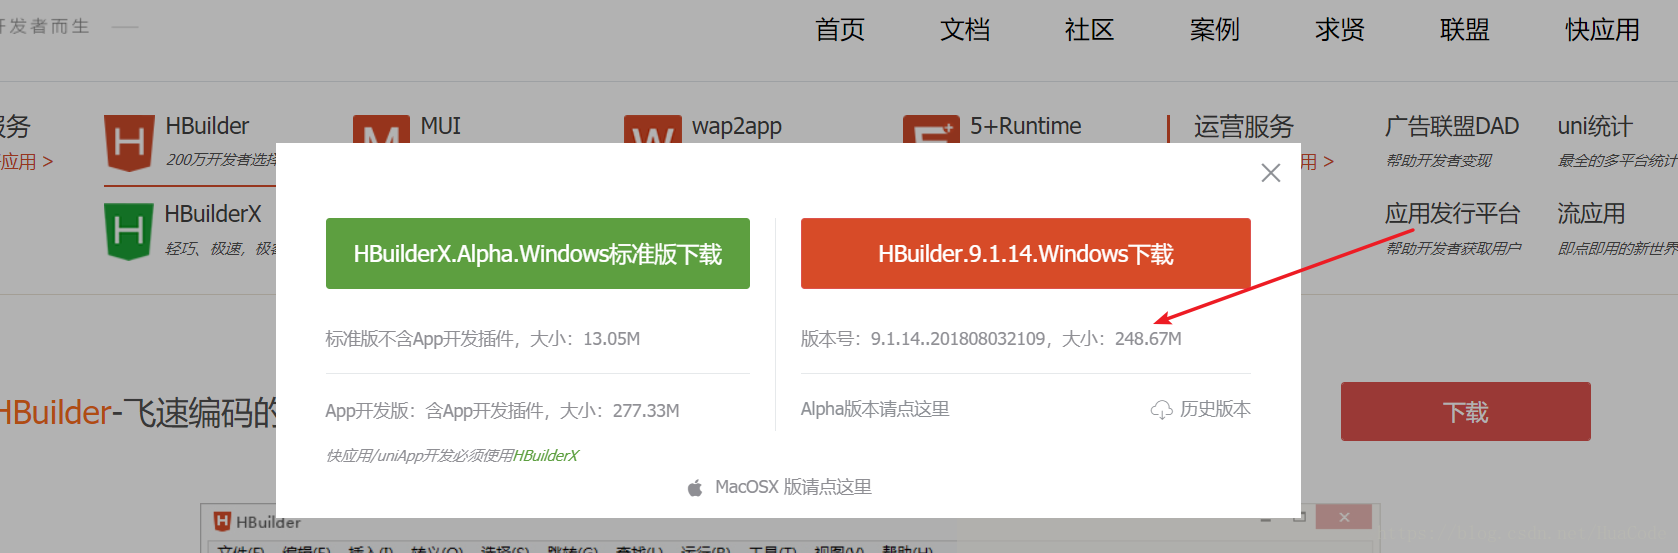1678x553 pixels.
Task: Open 应用发行平台 service link
Action: pyautogui.click(x=1452, y=213)
